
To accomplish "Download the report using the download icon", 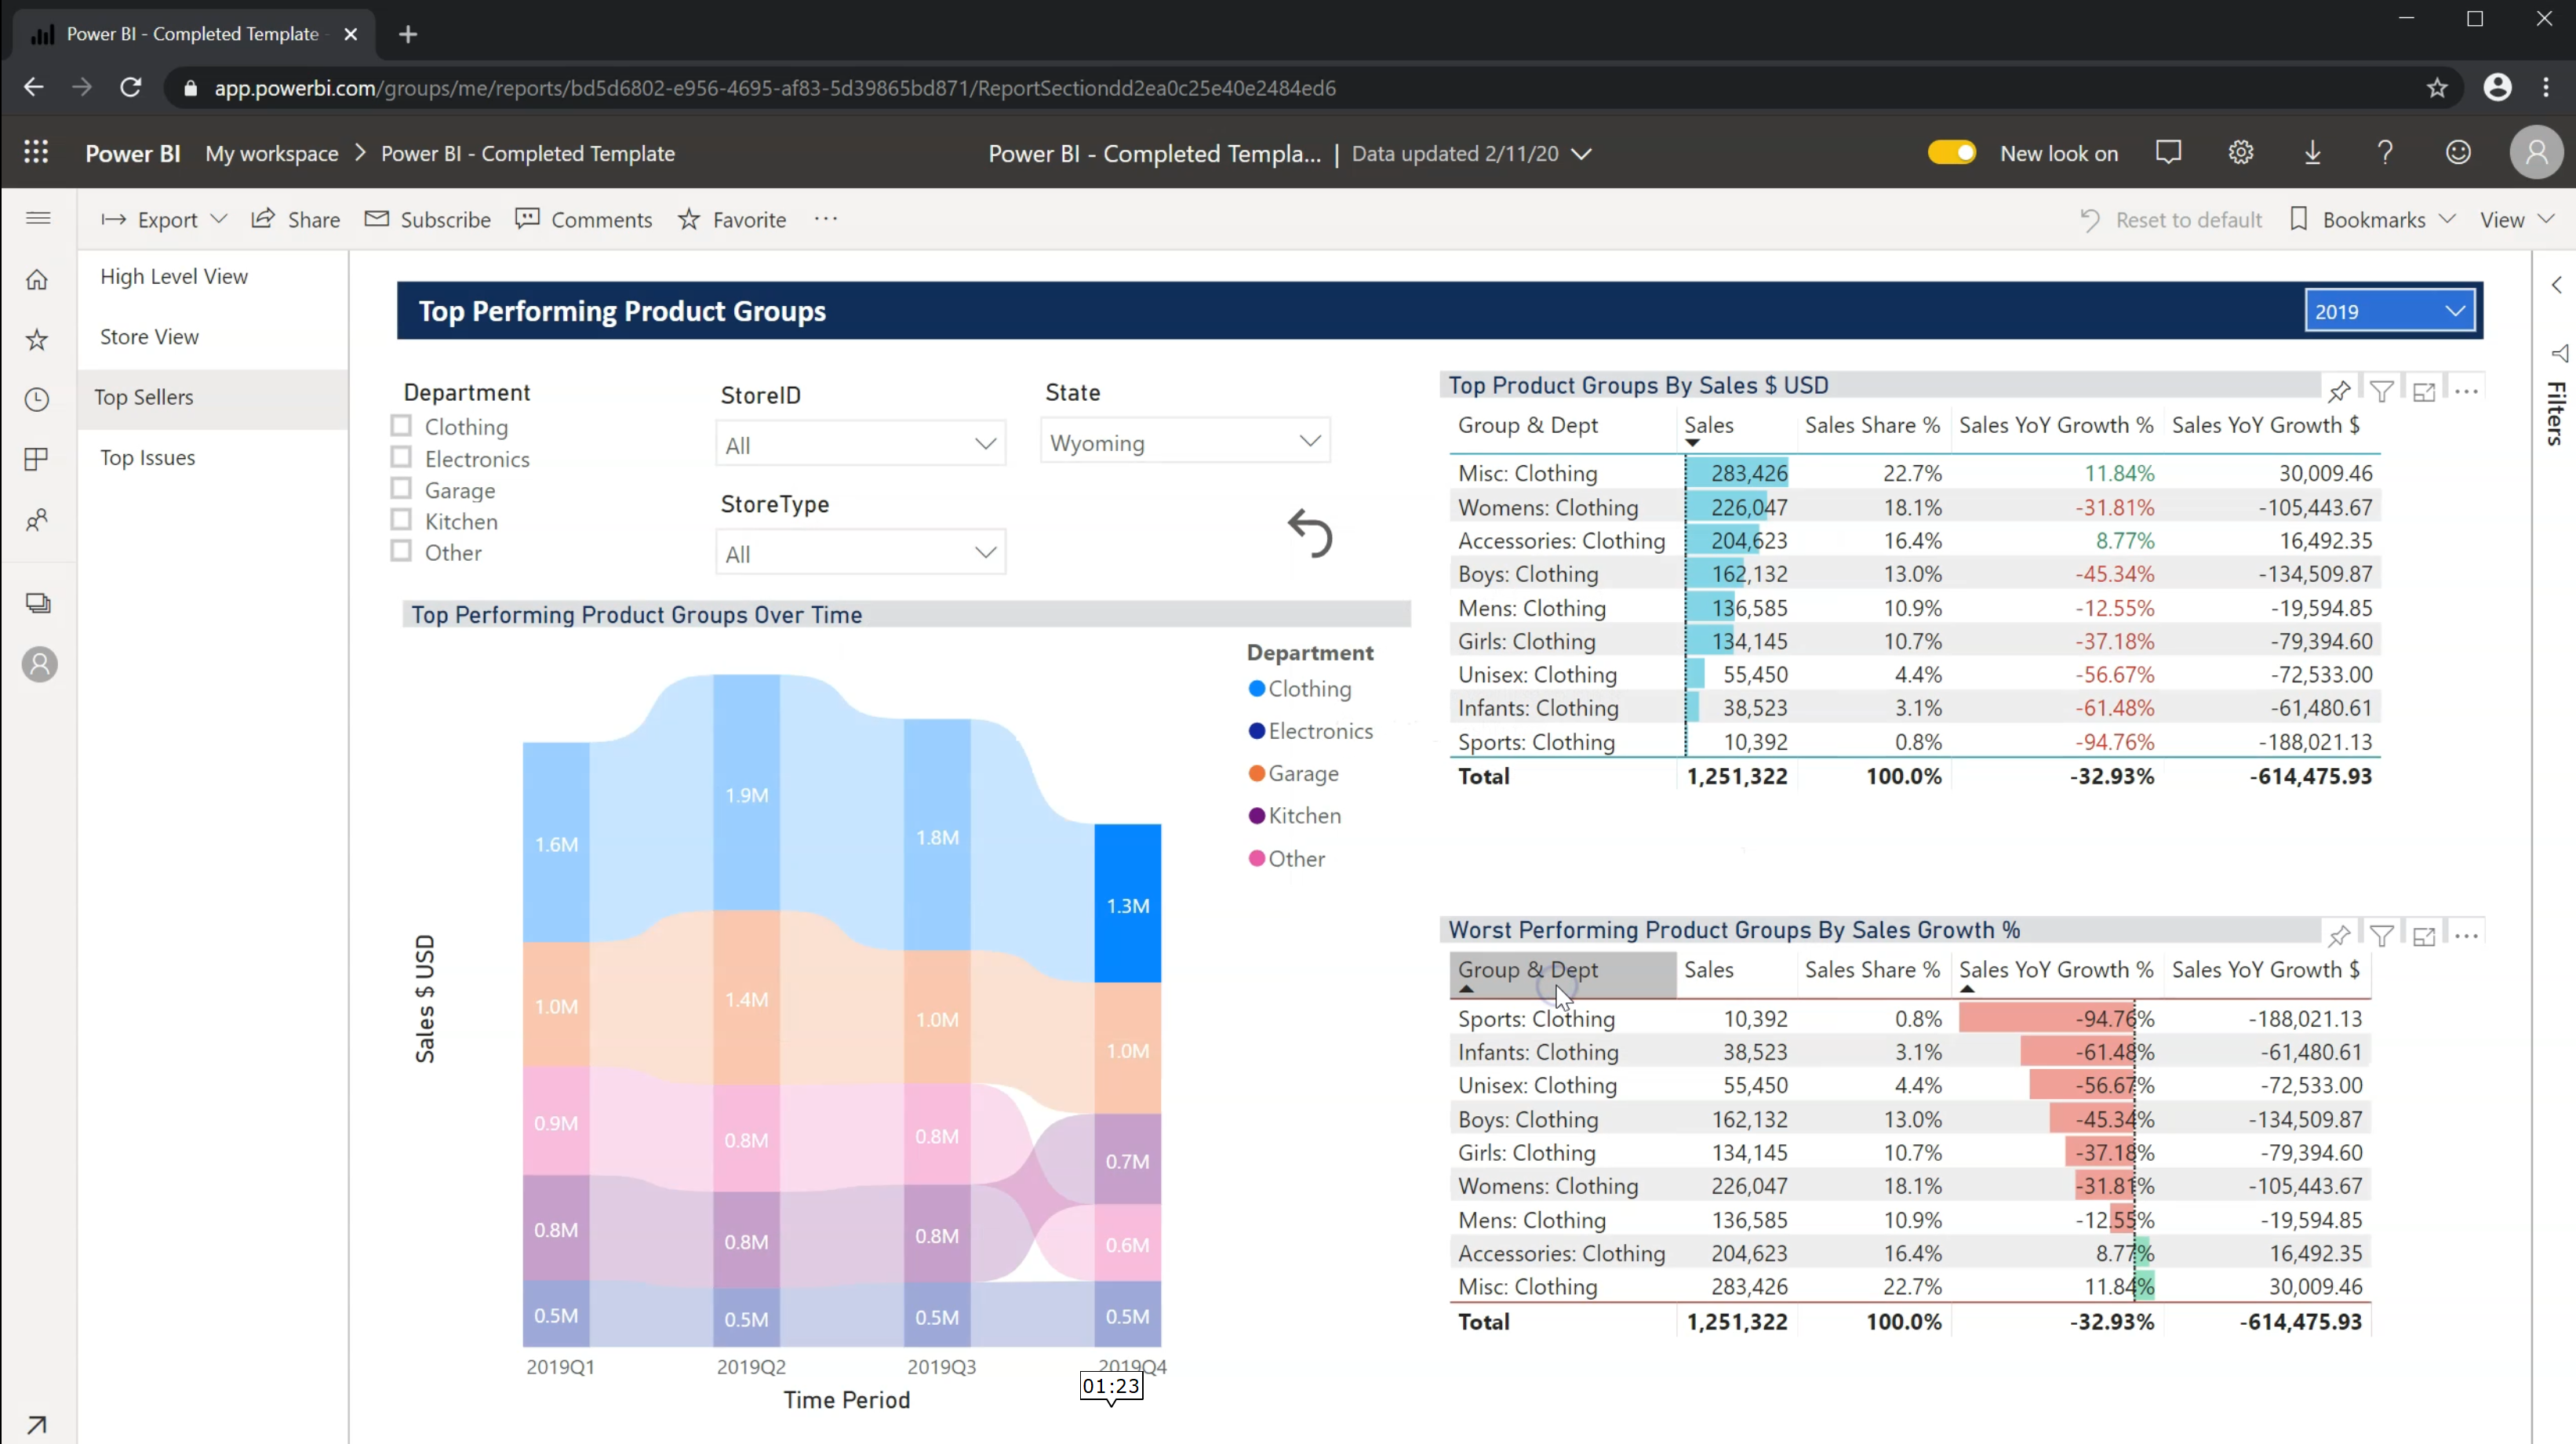I will (x=2313, y=152).
